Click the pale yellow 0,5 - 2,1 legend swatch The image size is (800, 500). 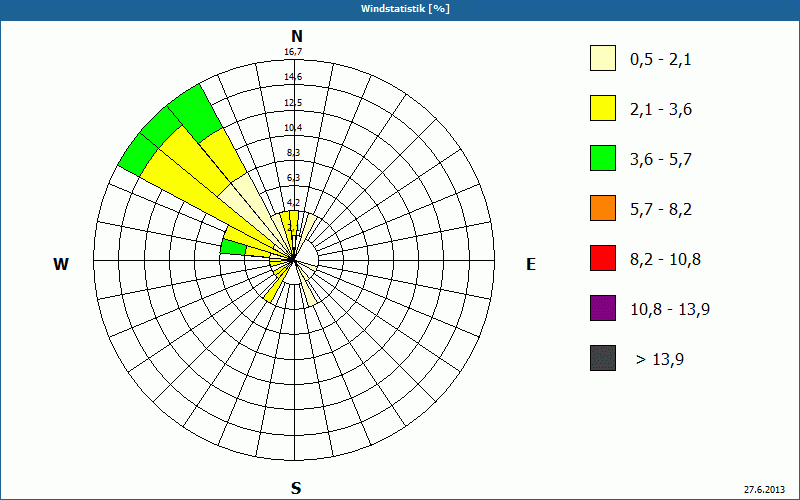(x=603, y=58)
